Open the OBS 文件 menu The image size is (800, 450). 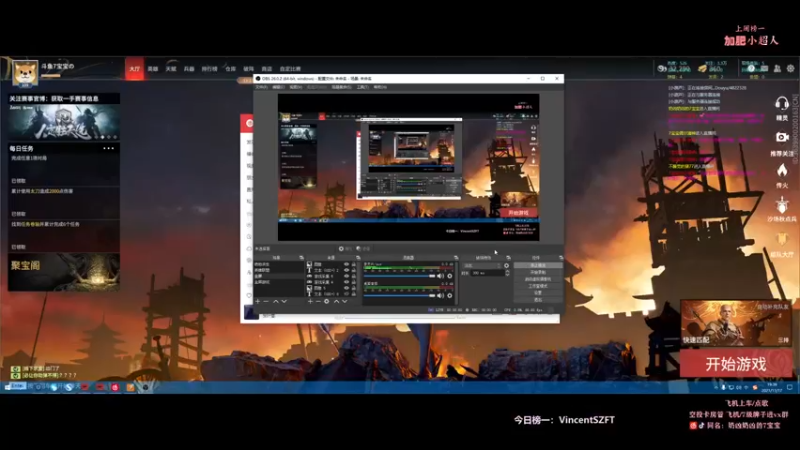[x=261, y=87]
